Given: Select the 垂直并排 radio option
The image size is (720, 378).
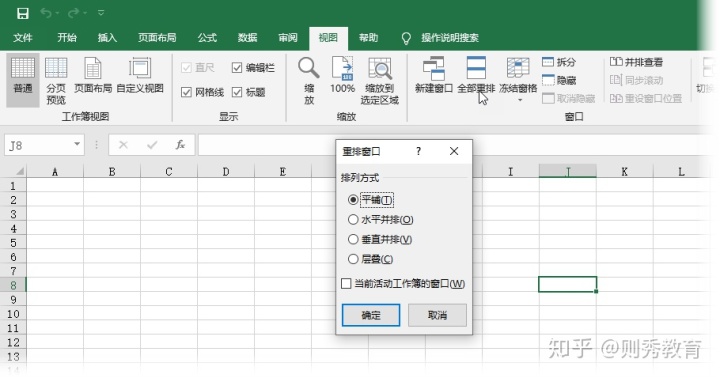Looking at the screenshot, I should click(x=353, y=239).
